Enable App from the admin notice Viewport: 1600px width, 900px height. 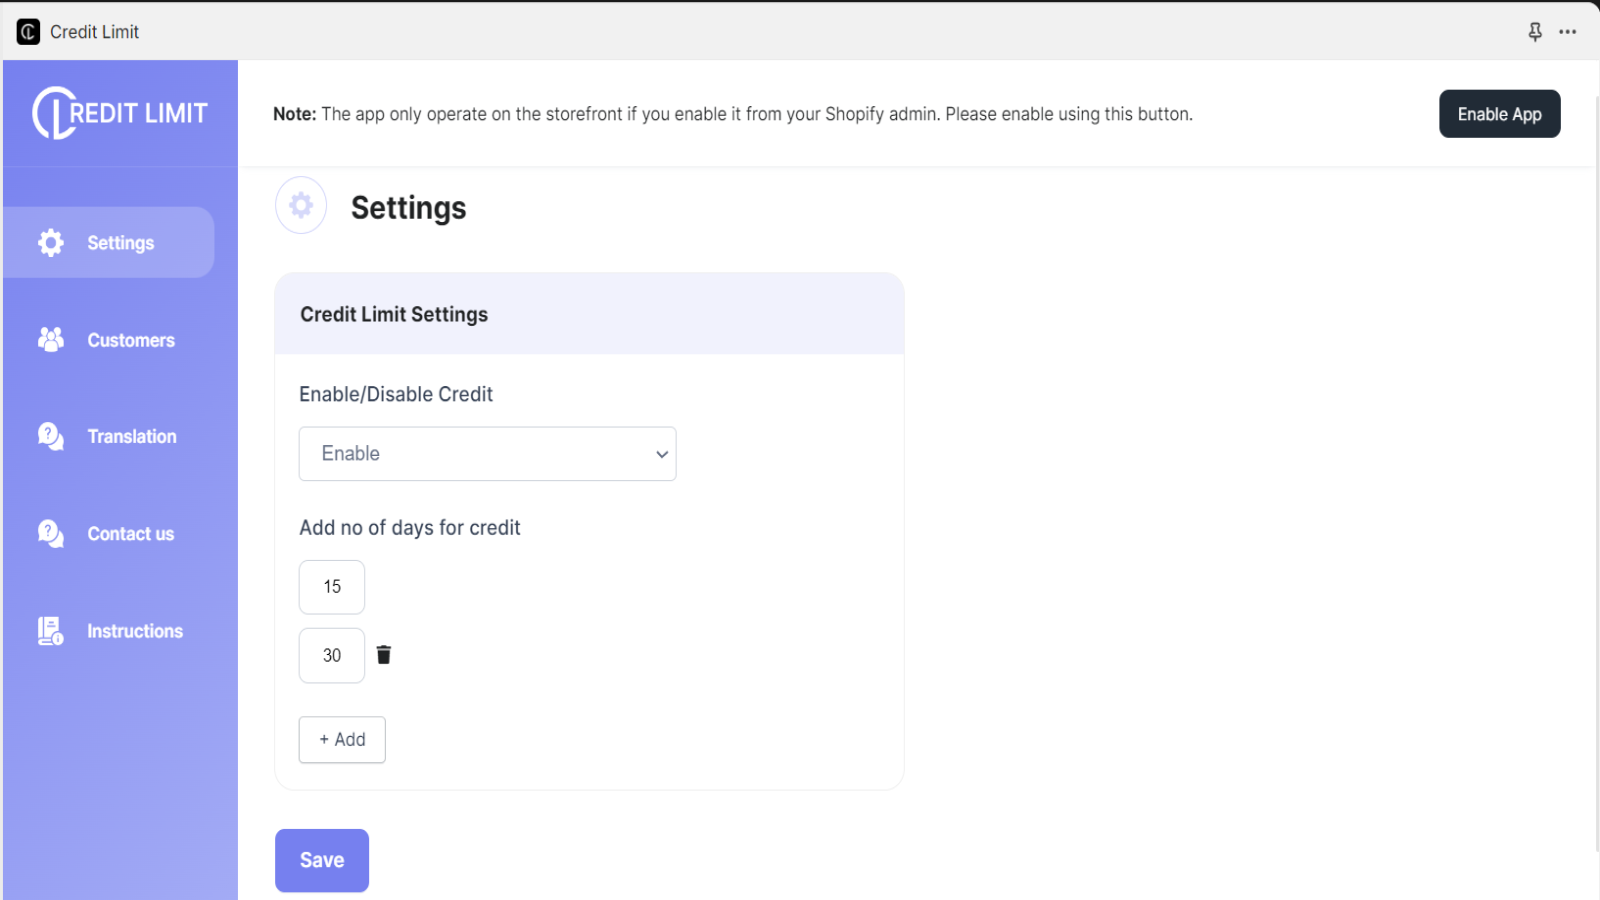pyautogui.click(x=1498, y=113)
